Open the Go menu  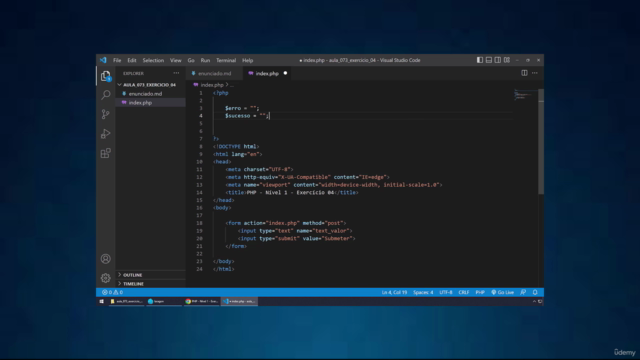pyautogui.click(x=191, y=60)
